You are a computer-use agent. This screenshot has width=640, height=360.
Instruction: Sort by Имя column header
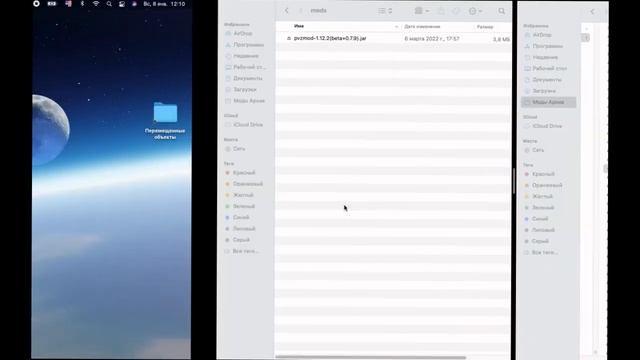point(299,26)
